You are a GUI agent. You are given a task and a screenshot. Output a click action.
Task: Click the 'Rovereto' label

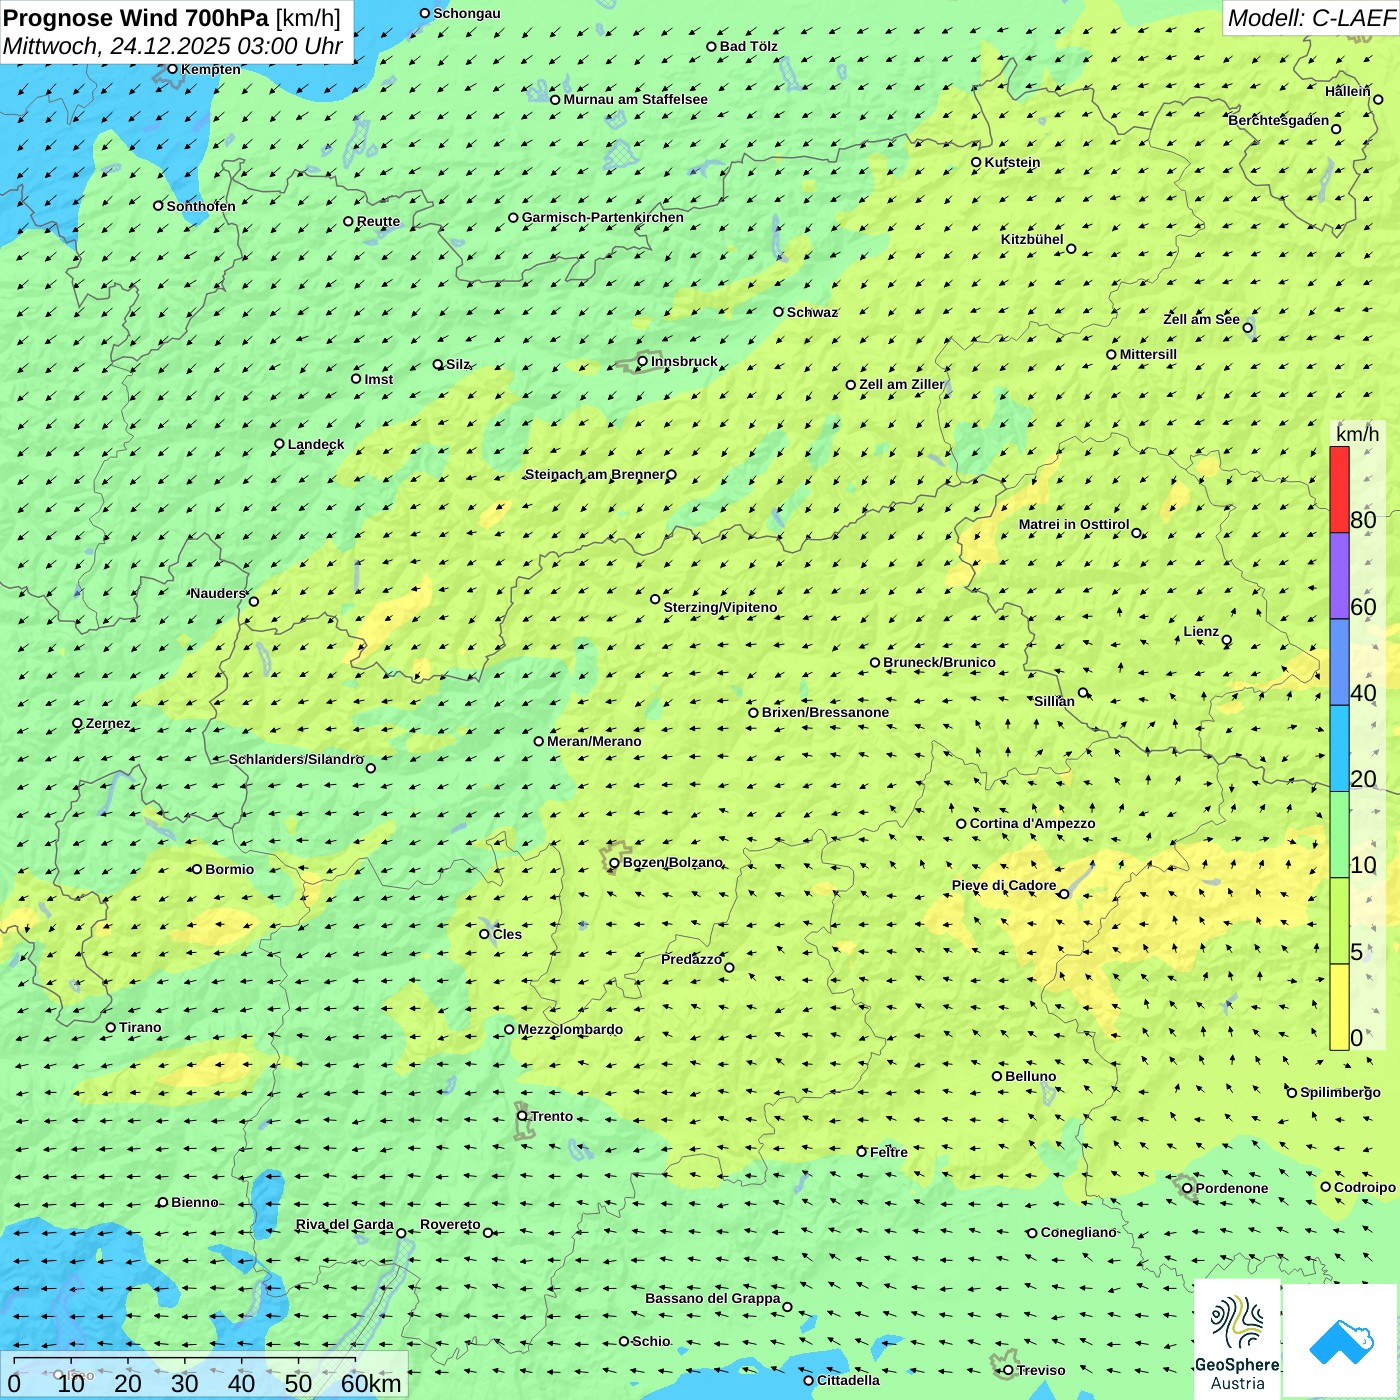coord(450,1224)
